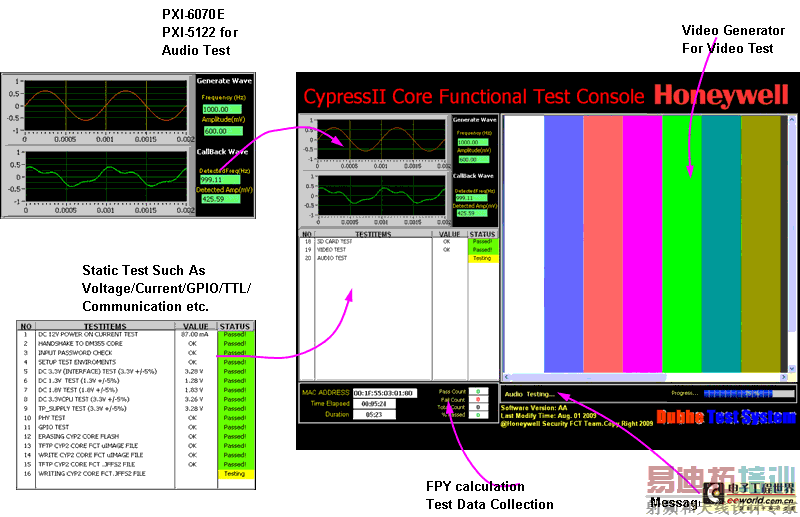This screenshot has height=517, width=800.
Task: Click Detected Amp 425.59 in the enlarged wave panel
Action: point(220,199)
